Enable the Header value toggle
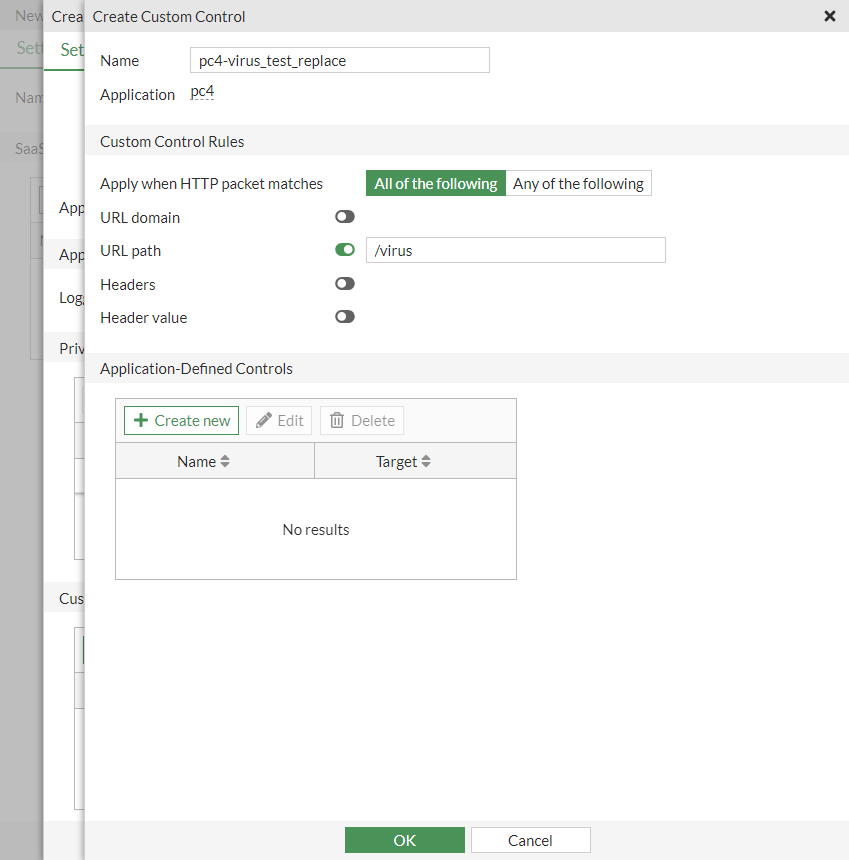849x860 pixels. 344,316
